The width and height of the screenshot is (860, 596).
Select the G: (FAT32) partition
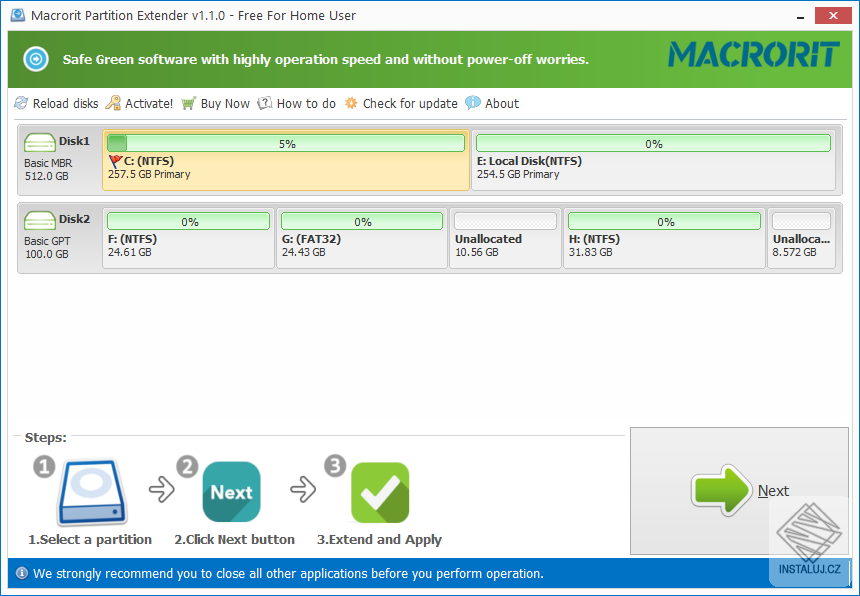(x=362, y=238)
